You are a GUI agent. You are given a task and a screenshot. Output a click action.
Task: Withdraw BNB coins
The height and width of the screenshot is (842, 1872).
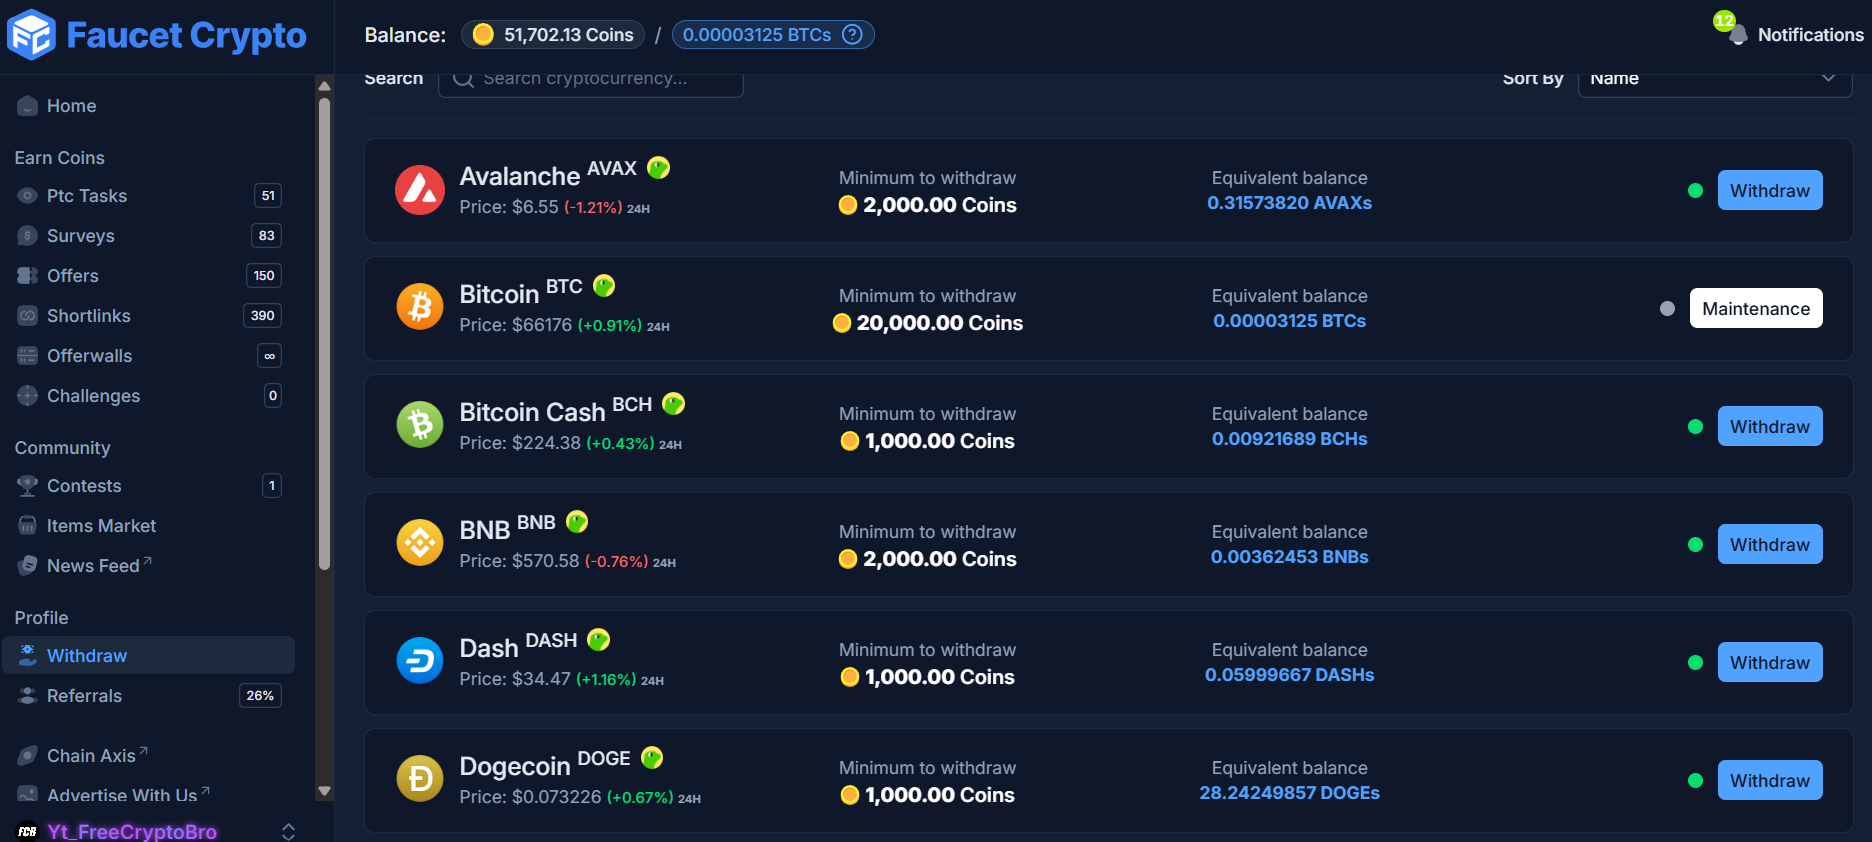click(1770, 544)
